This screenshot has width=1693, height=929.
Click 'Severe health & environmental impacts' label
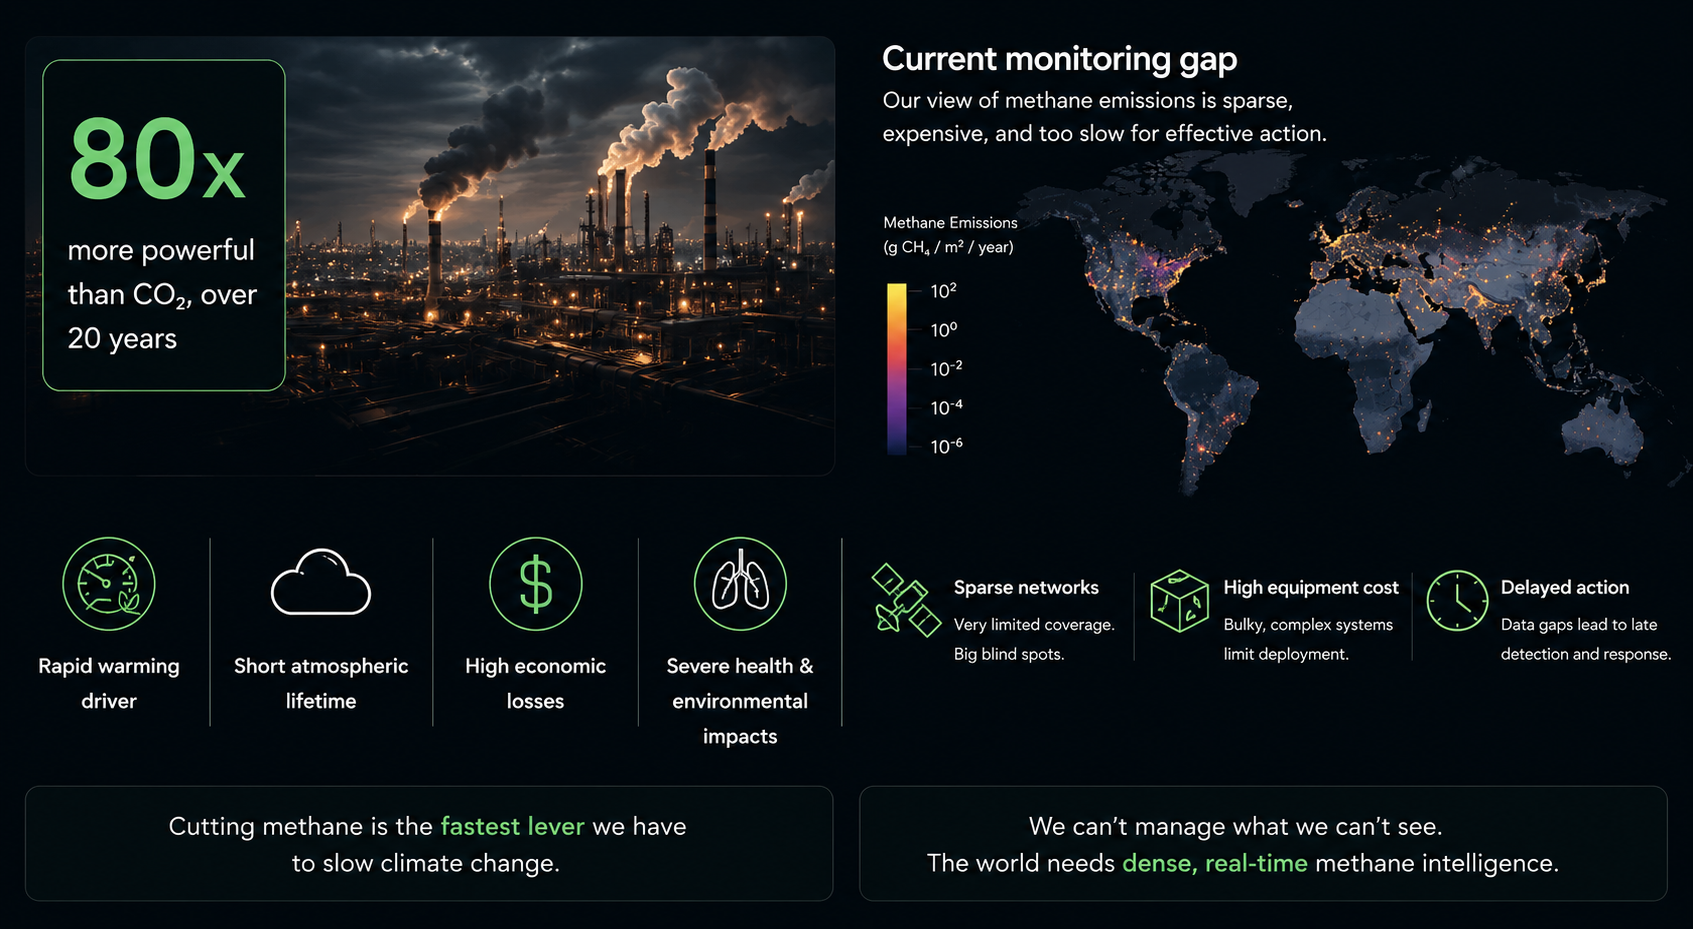pyautogui.click(x=740, y=701)
